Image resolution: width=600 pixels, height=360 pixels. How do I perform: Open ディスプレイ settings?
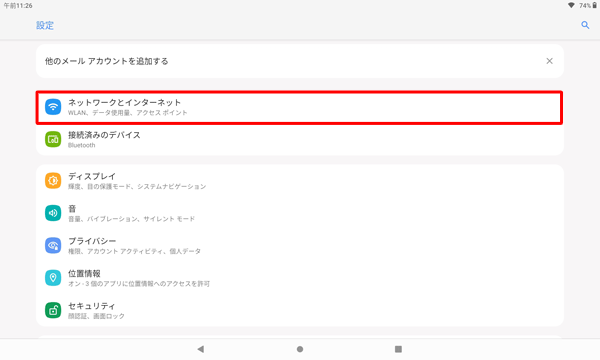tap(299, 181)
